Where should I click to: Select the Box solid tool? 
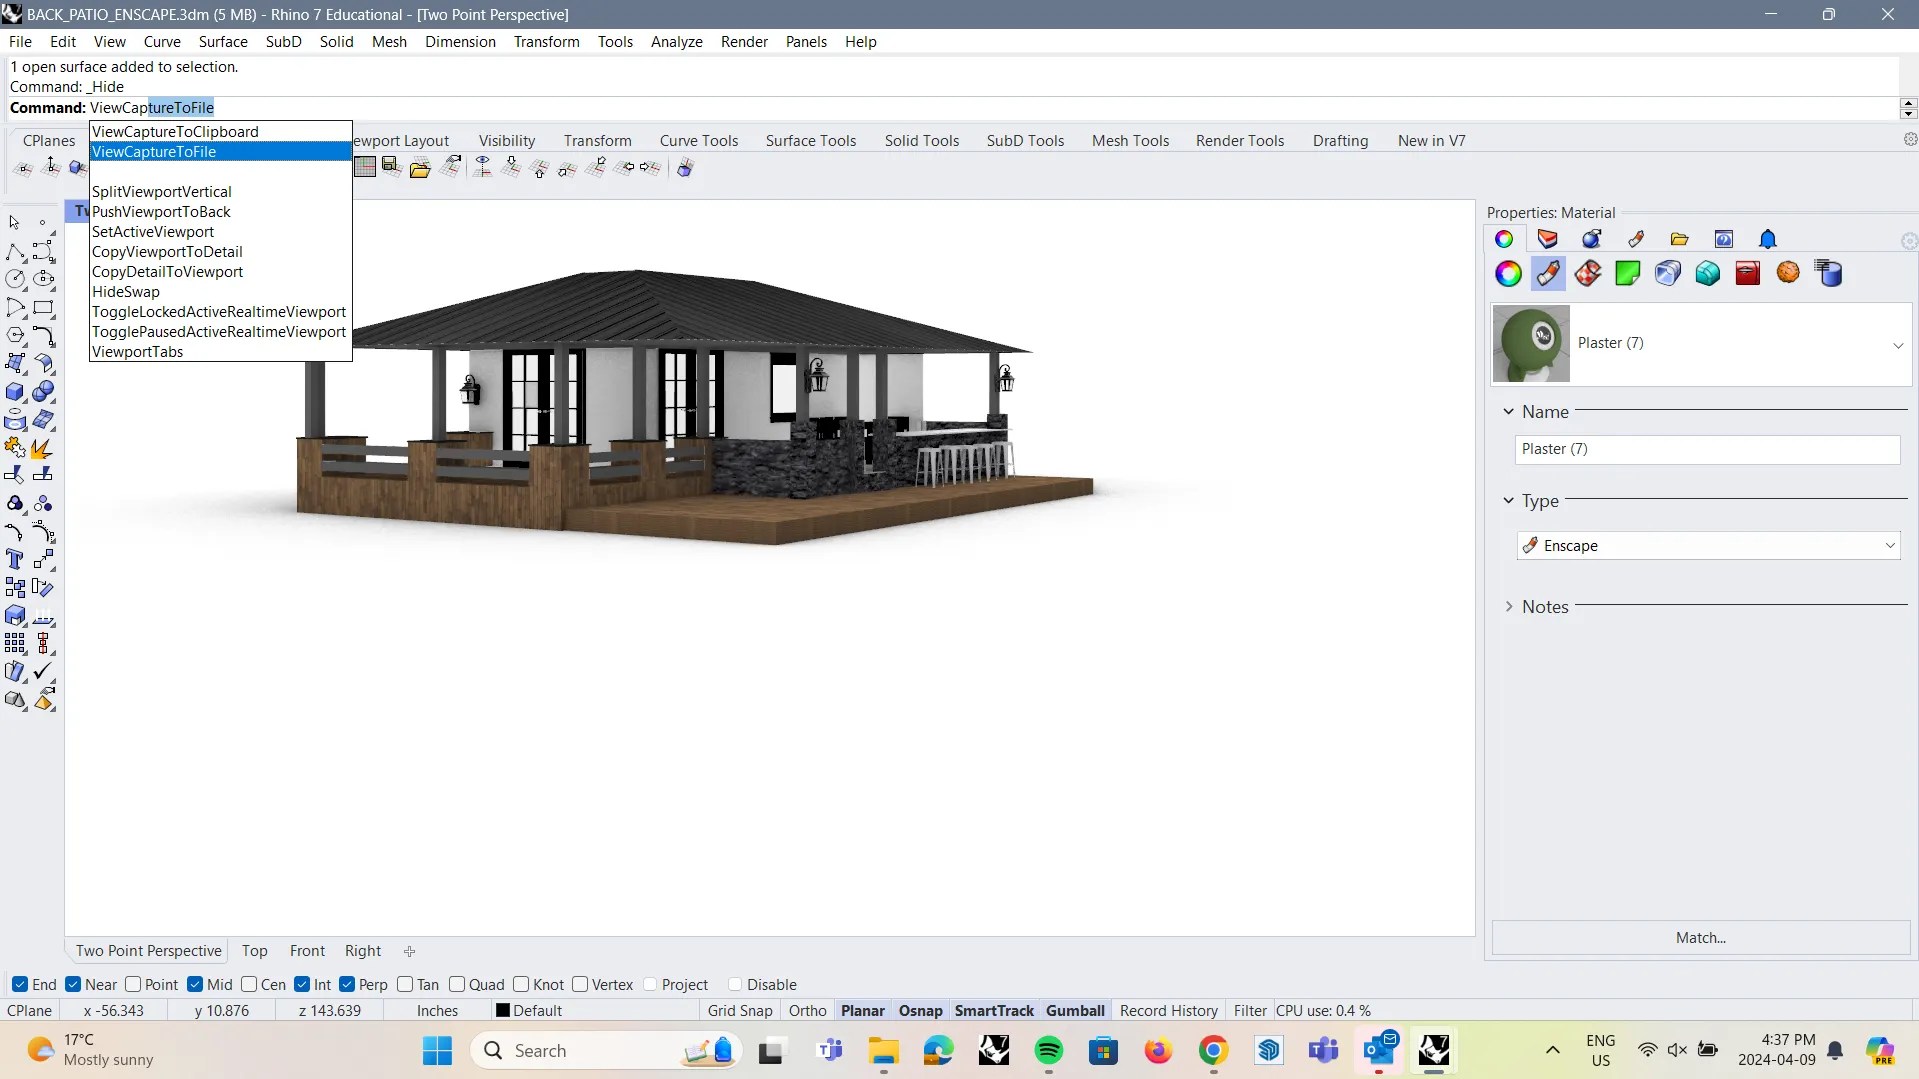tap(16, 392)
